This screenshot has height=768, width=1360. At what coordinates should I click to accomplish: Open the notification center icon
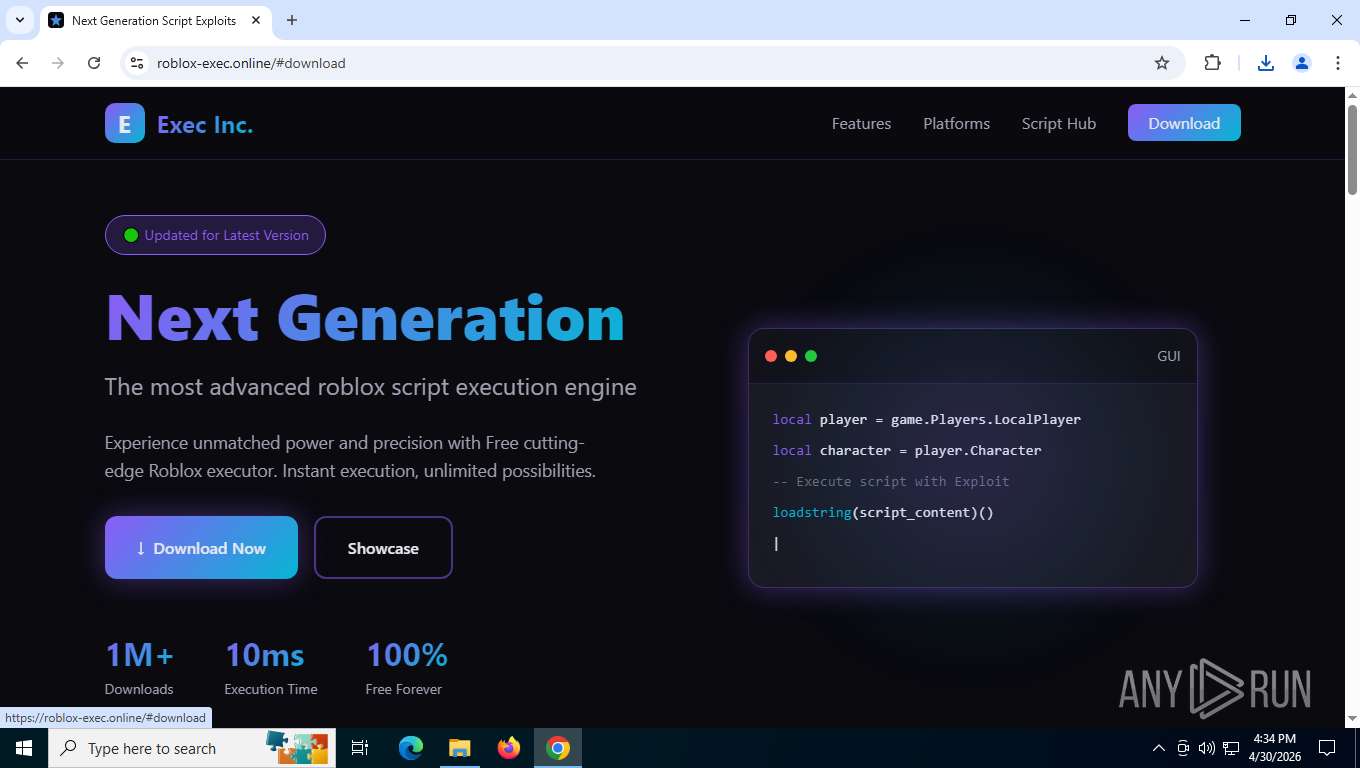(x=1327, y=748)
